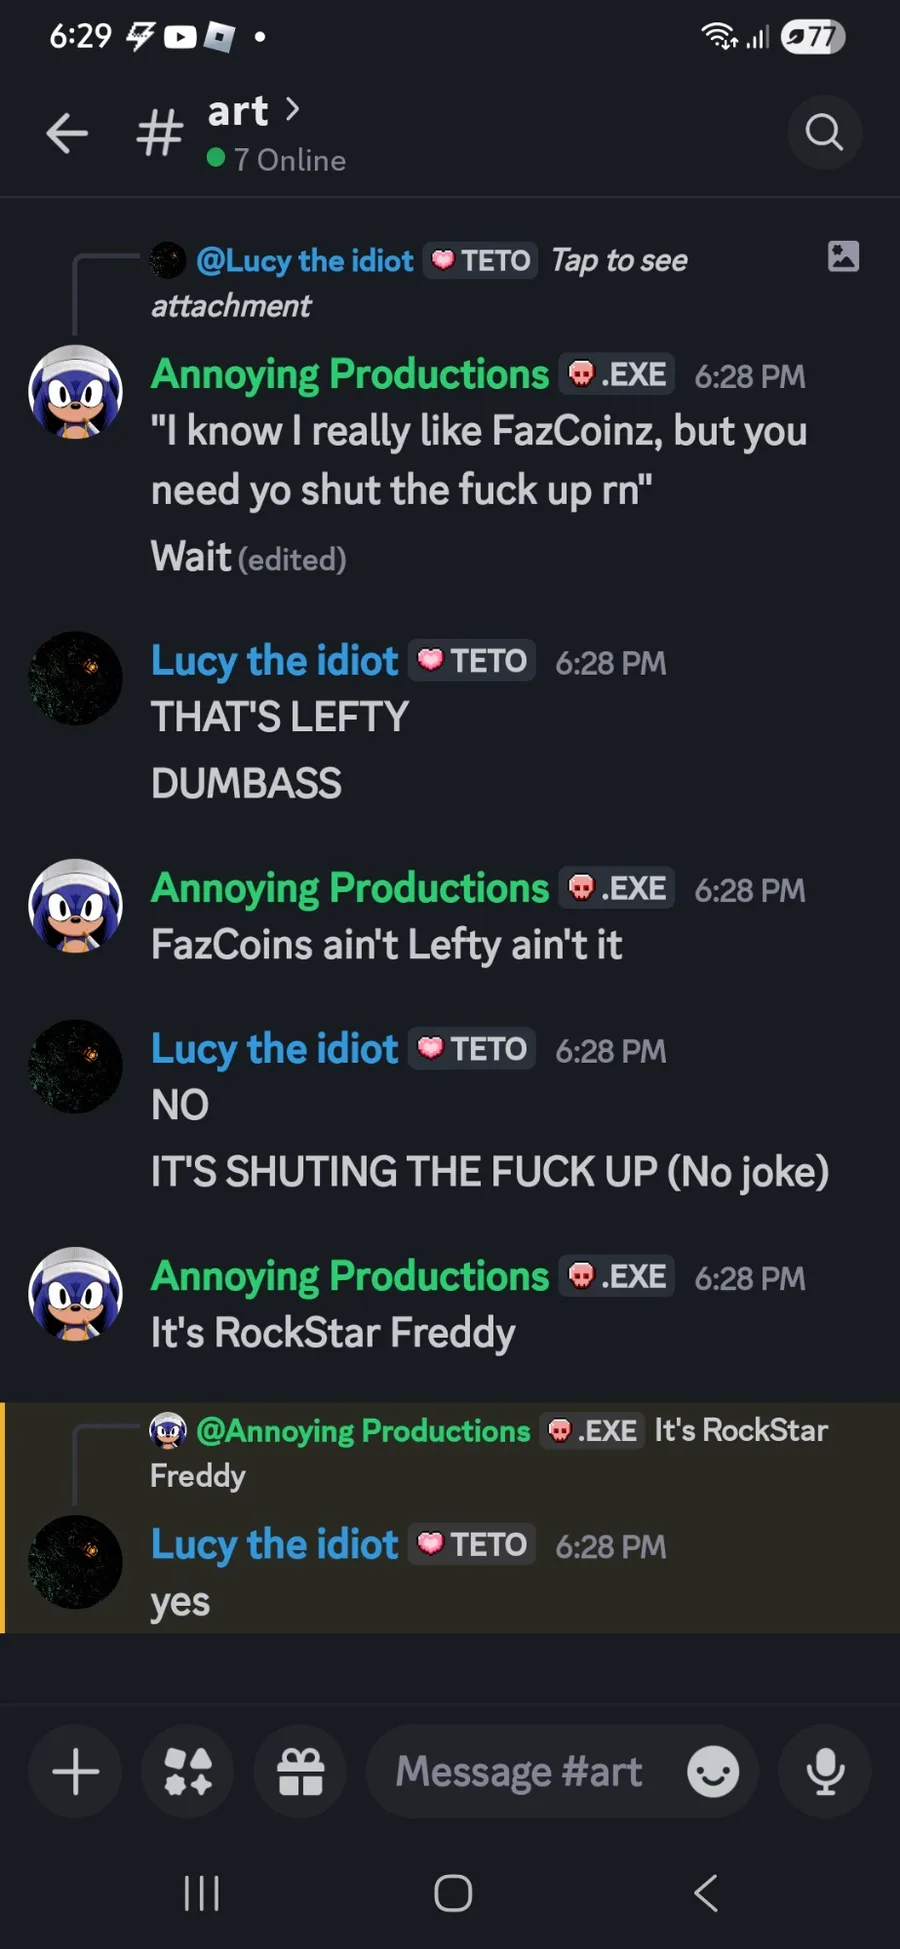Open the @Annoying Productions RockStar Freddy reply preview
Screen dimensions: 900x1949
pyautogui.click(x=489, y=1452)
